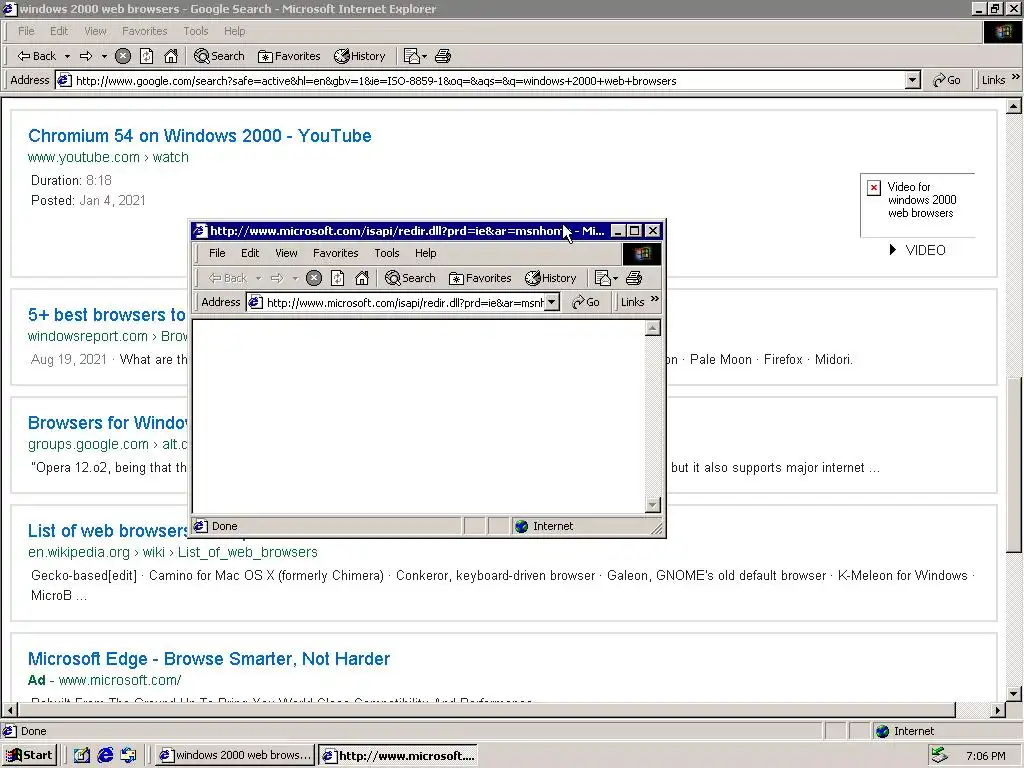Open the 'Browsers for Windows' groups.google.com result
Viewport: 1024px width, 768px height.
107,423
